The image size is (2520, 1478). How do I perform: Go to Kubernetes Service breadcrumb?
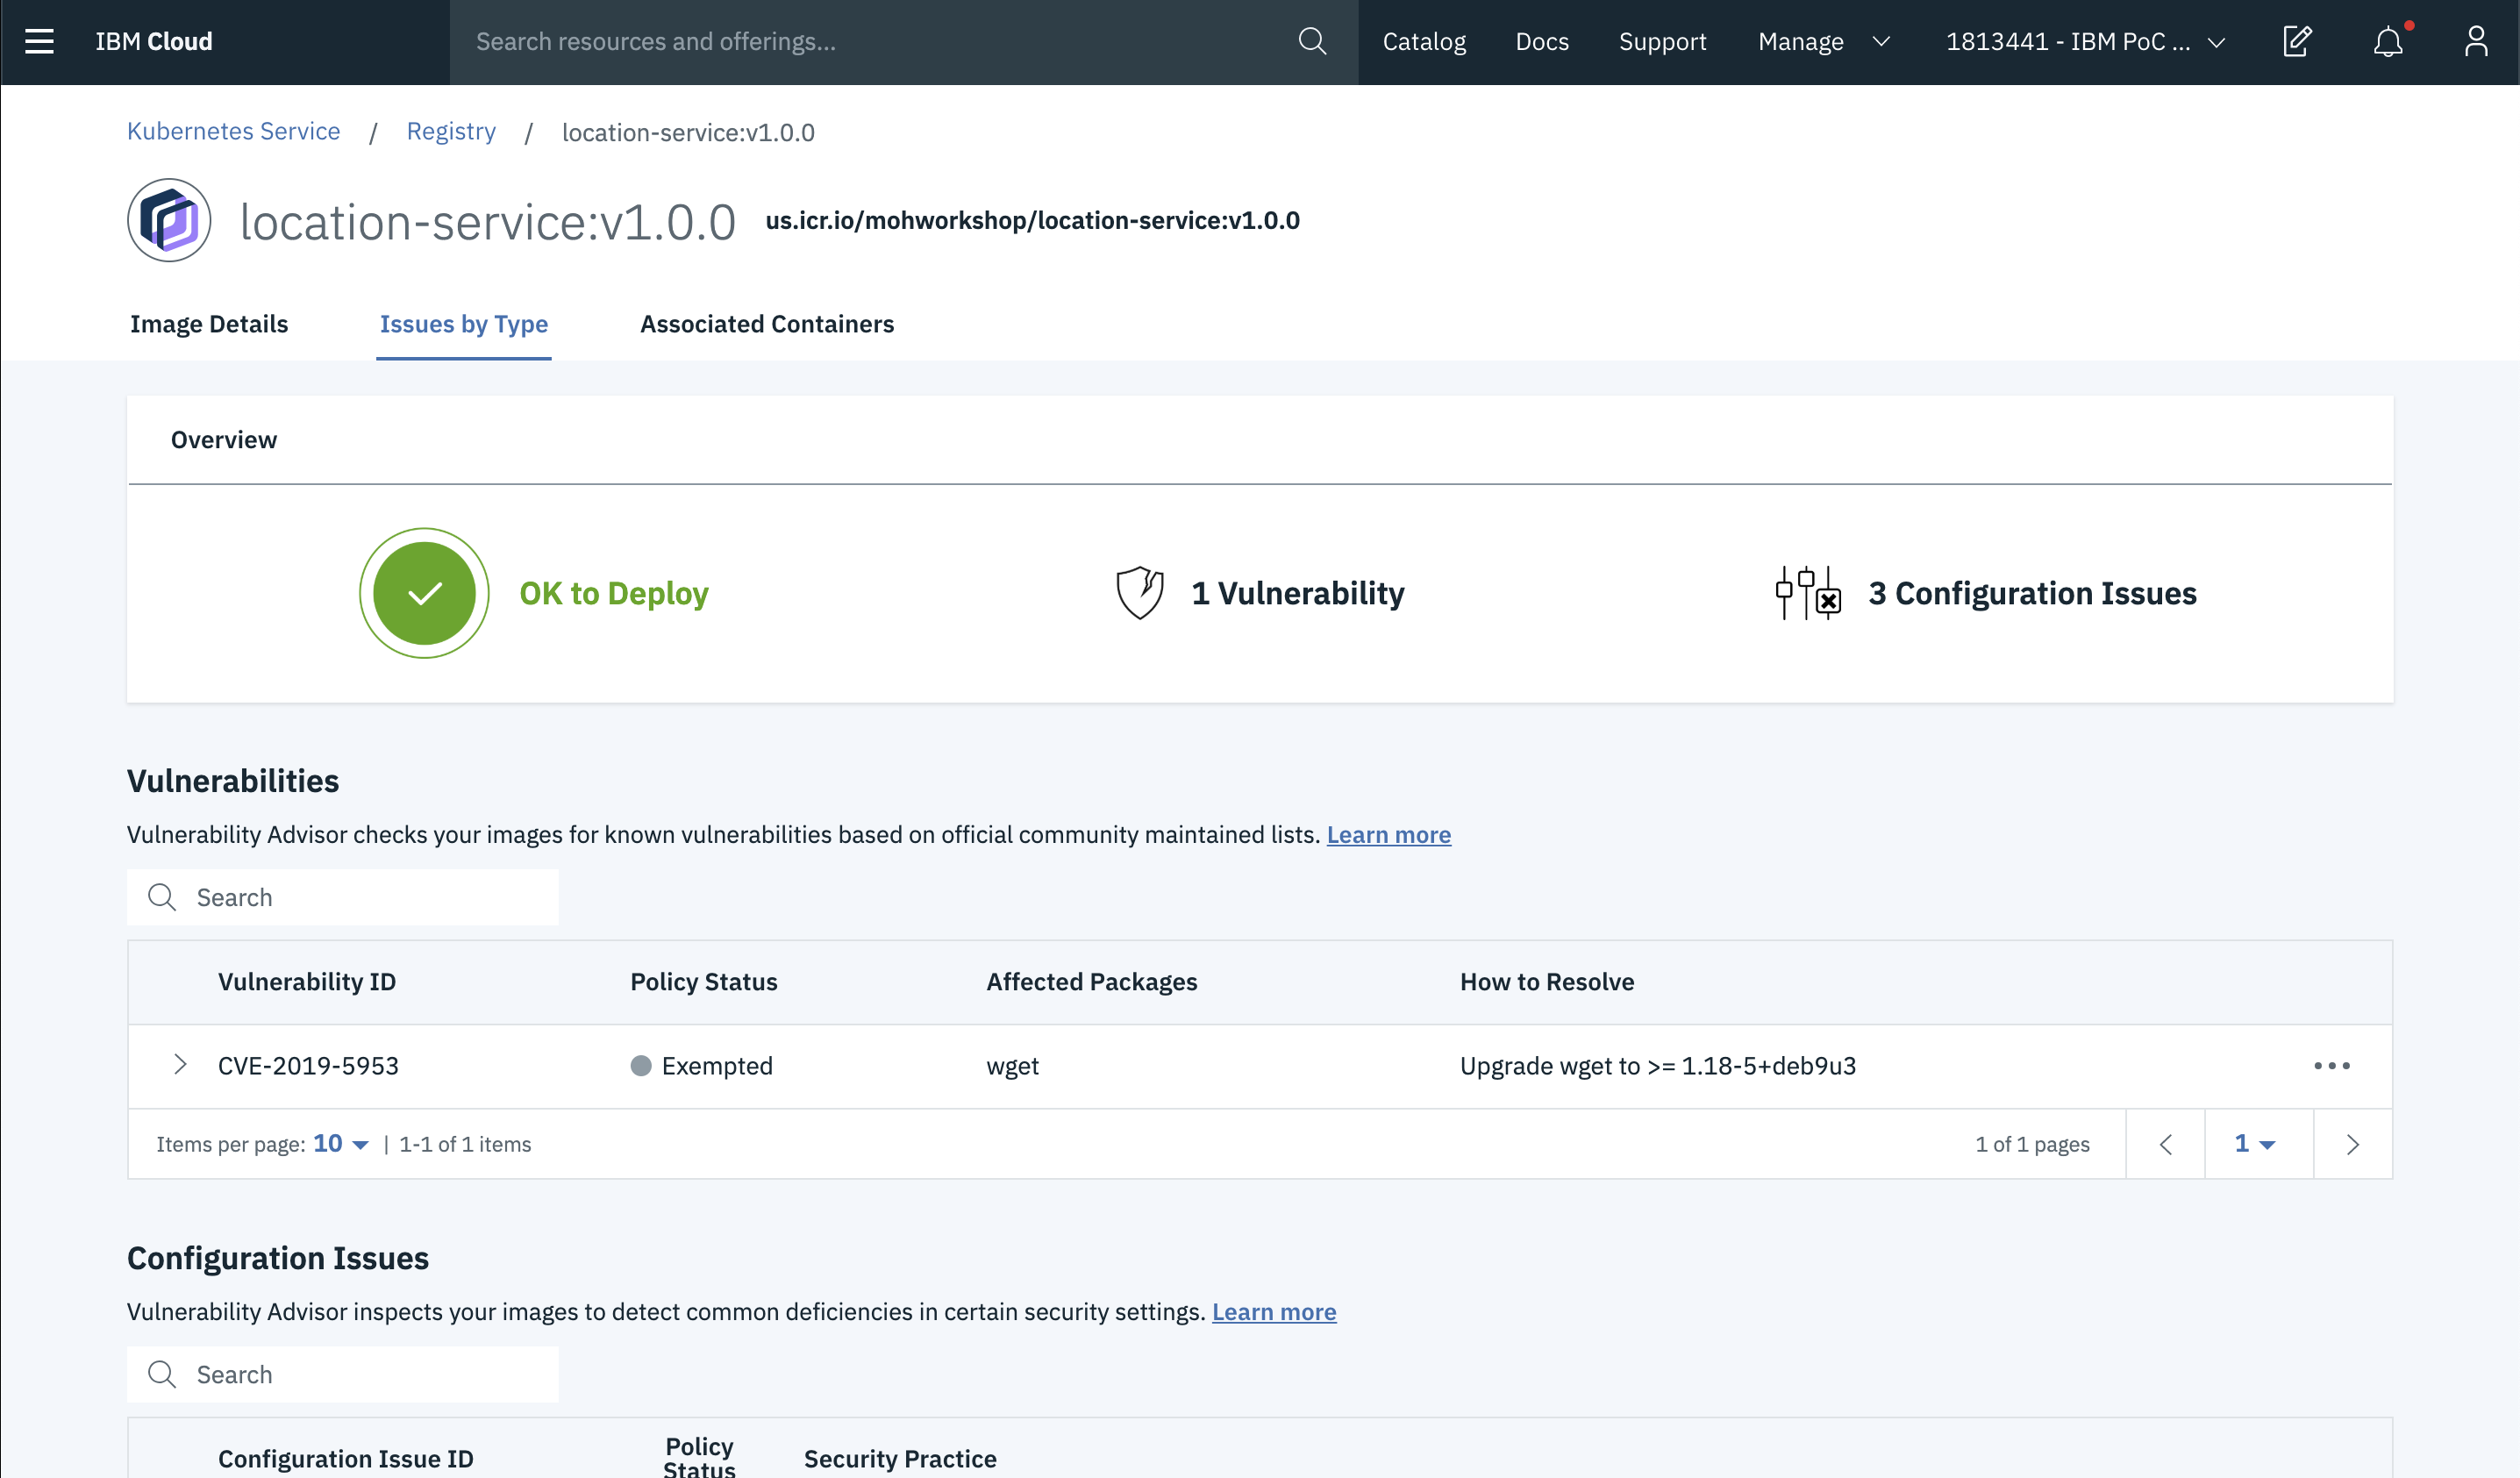click(x=233, y=131)
